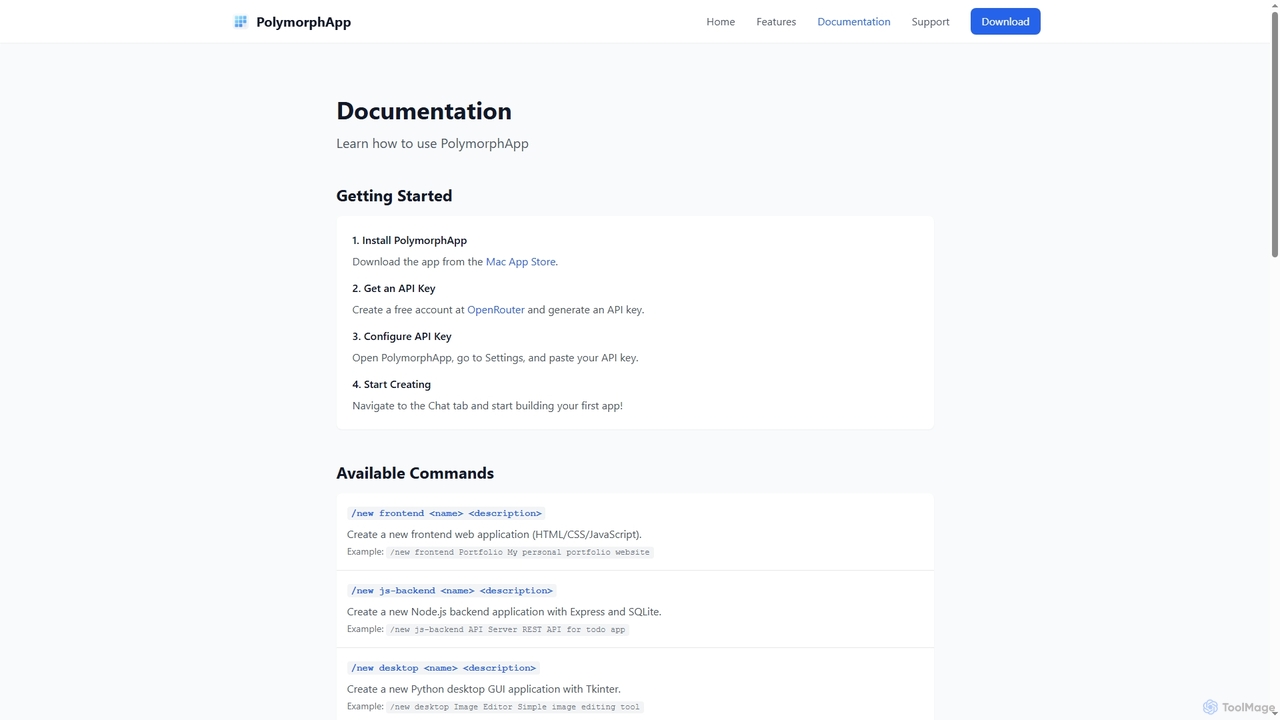The height and width of the screenshot is (720, 1280).
Task: Click 'Create a new frontend web application' description
Action: (x=494, y=535)
